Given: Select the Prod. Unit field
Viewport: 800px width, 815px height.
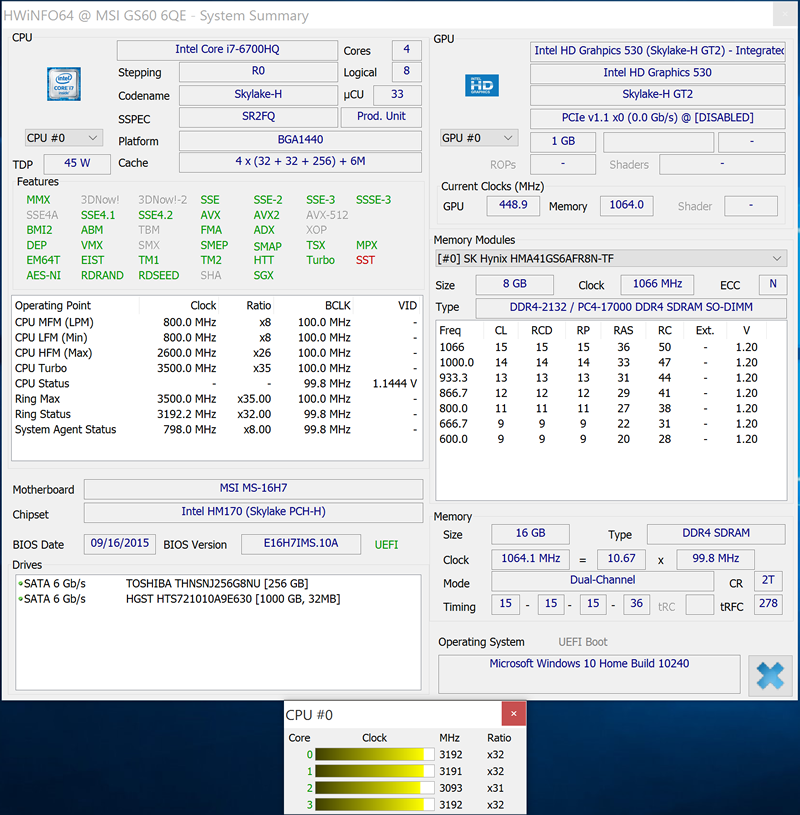Looking at the screenshot, I should (x=381, y=116).
